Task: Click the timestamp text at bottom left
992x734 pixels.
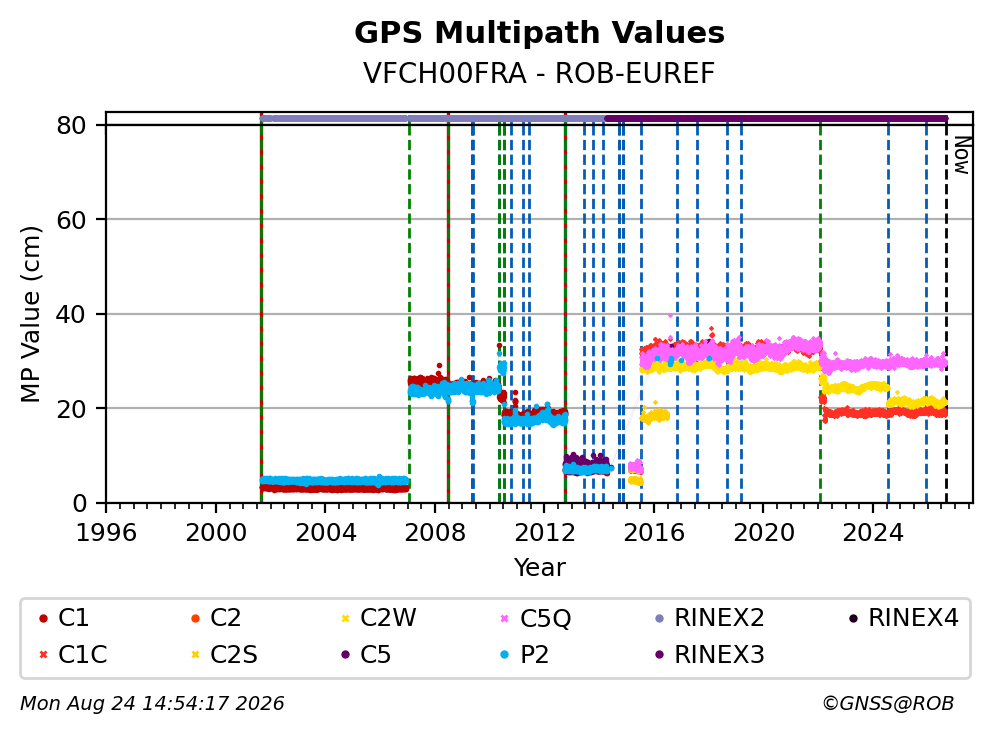Action: point(152,704)
